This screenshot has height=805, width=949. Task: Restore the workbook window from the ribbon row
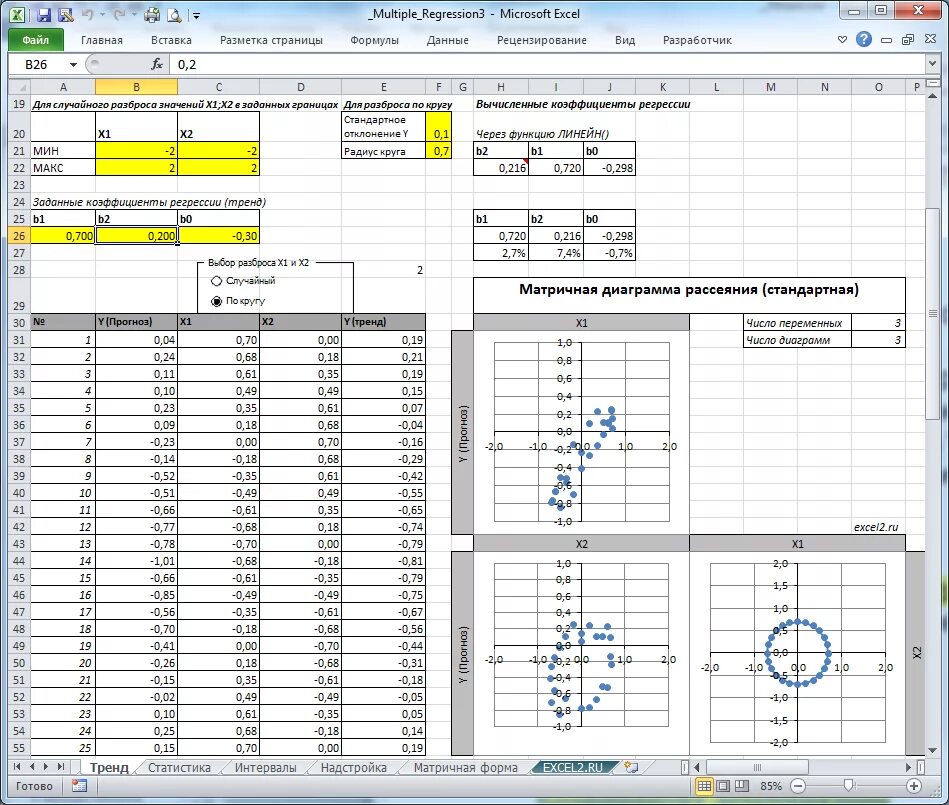[908, 40]
